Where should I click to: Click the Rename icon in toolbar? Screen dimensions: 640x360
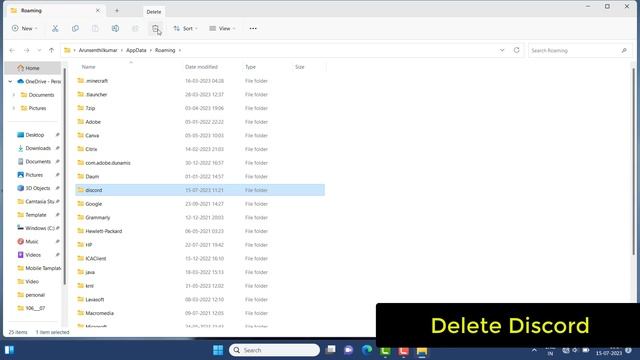pos(115,29)
